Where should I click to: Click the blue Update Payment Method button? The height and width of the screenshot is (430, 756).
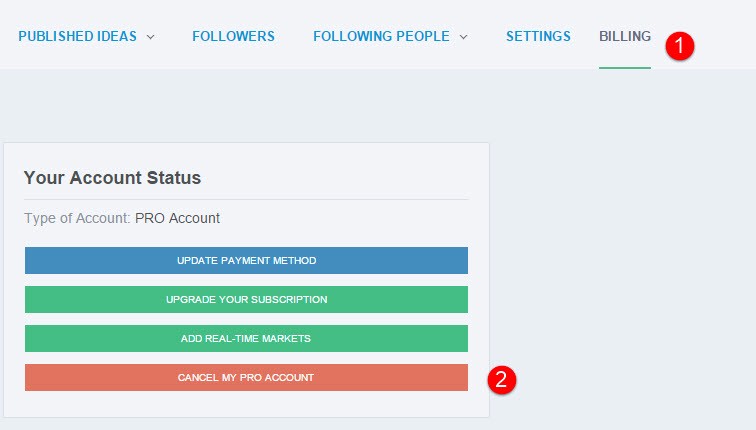(246, 260)
